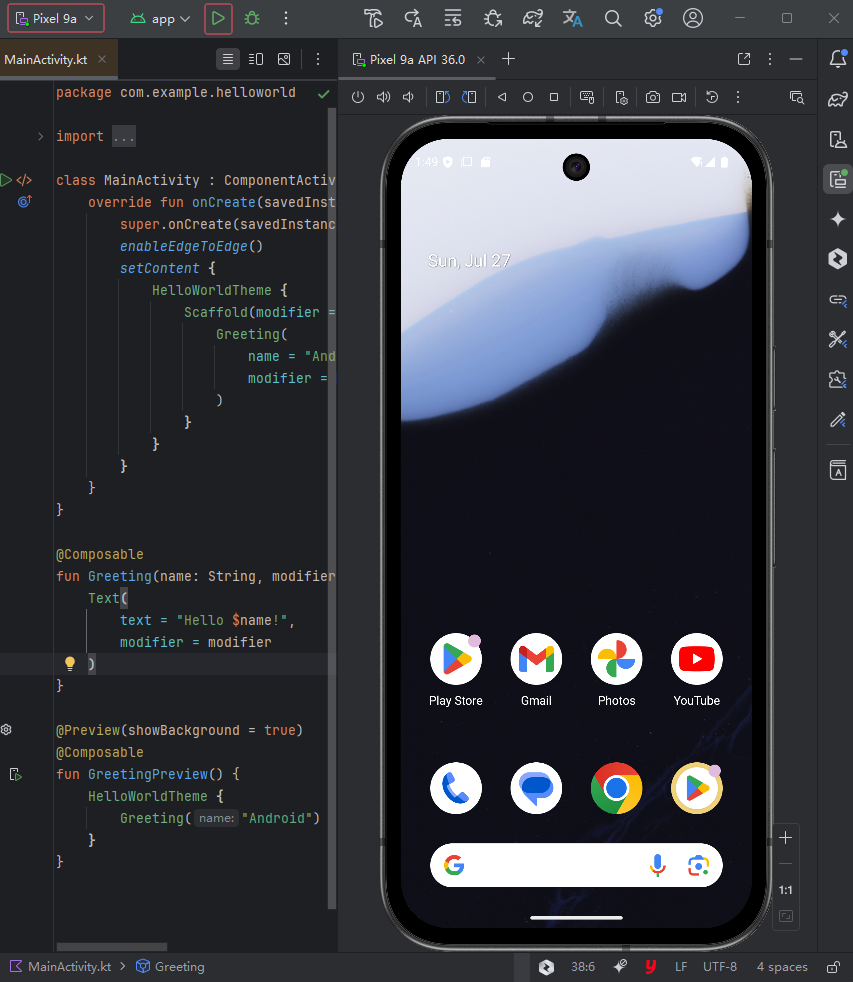Click the Translate icon in the top toolbar

click(x=572, y=18)
